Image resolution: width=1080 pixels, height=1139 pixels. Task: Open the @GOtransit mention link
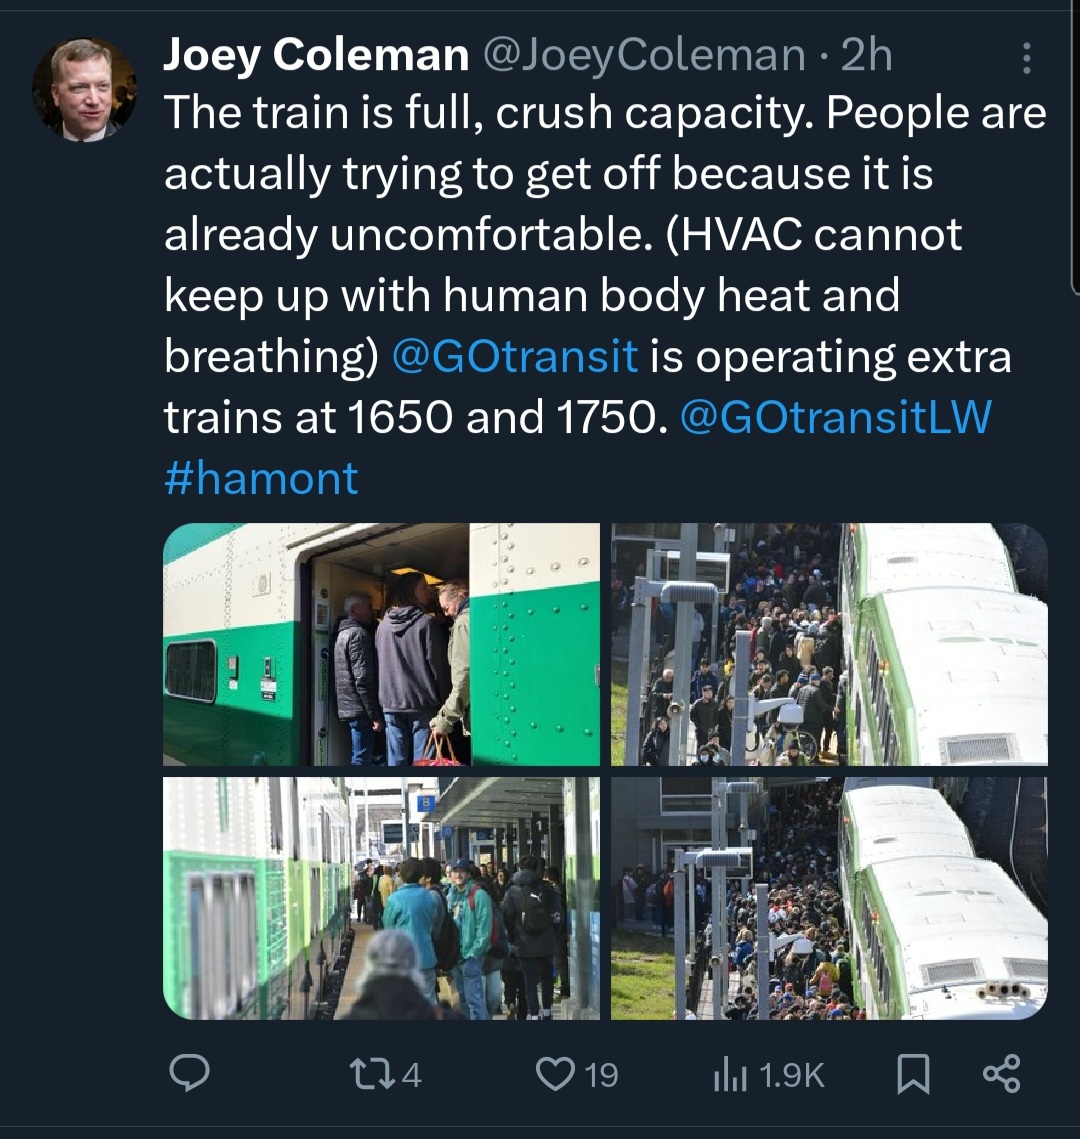pyautogui.click(x=514, y=357)
